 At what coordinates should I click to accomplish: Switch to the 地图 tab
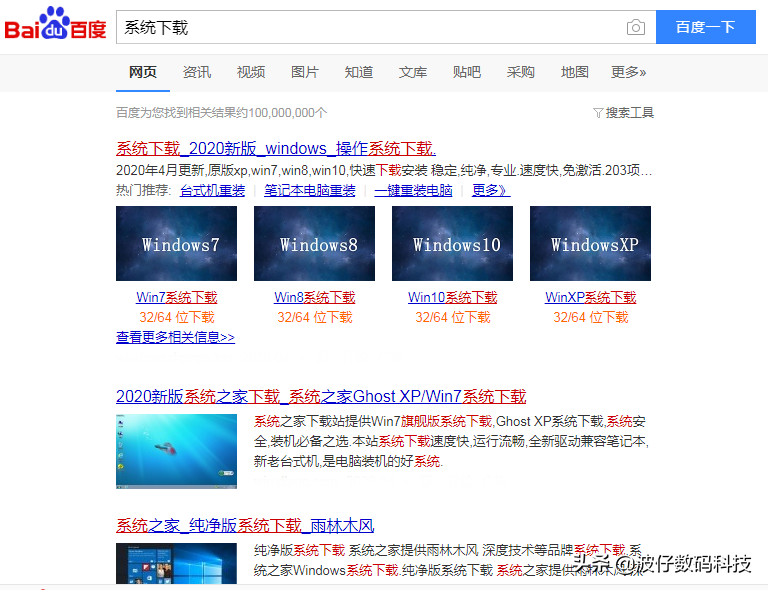click(575, 72)
